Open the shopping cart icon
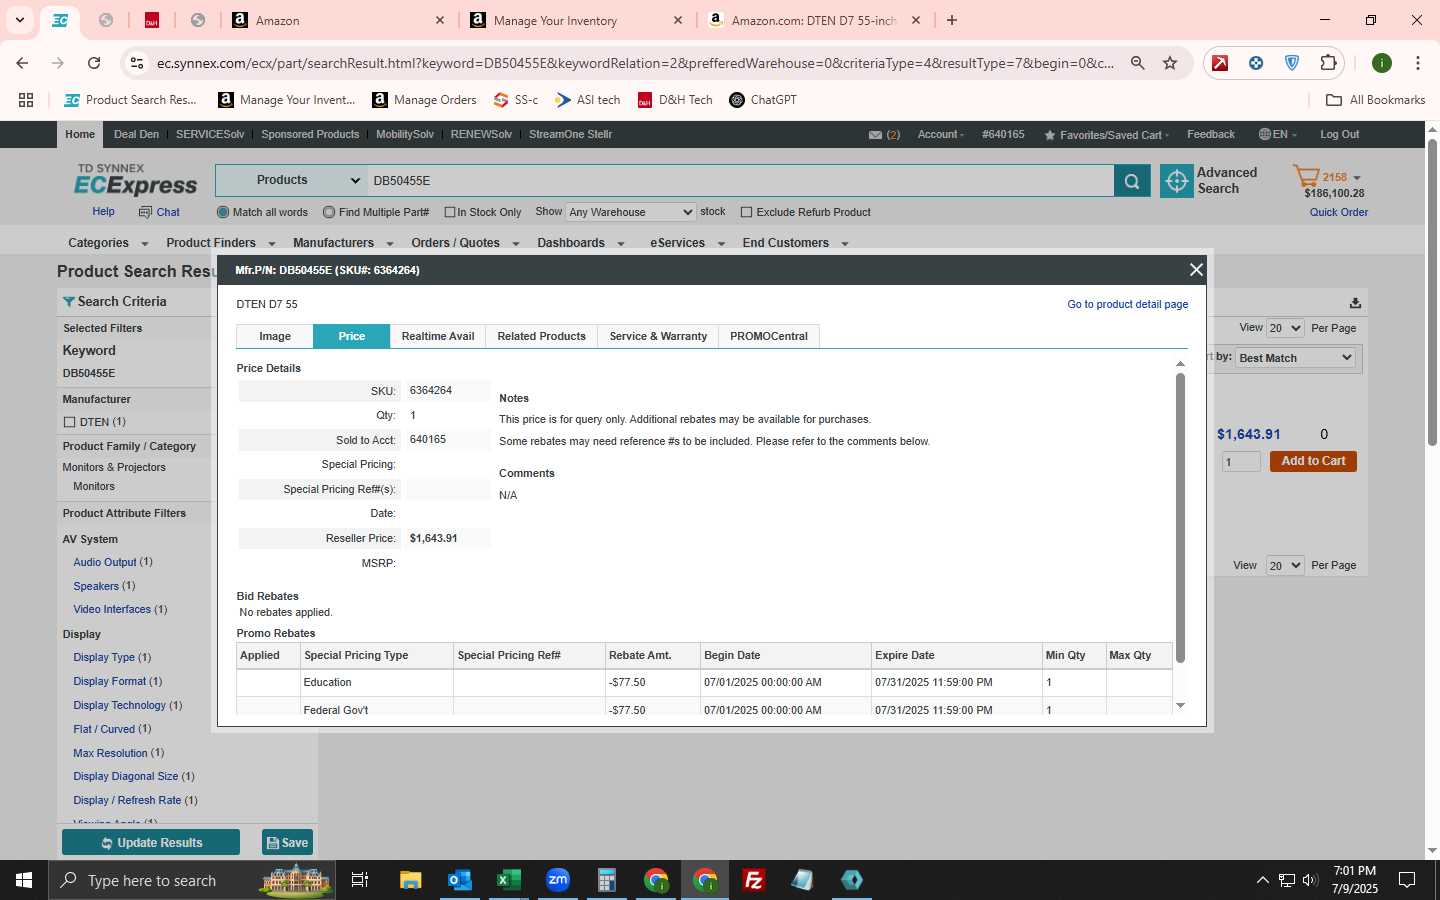Image resolution: width=1440 pixels, height=900 pixels. coord(1306,177)
